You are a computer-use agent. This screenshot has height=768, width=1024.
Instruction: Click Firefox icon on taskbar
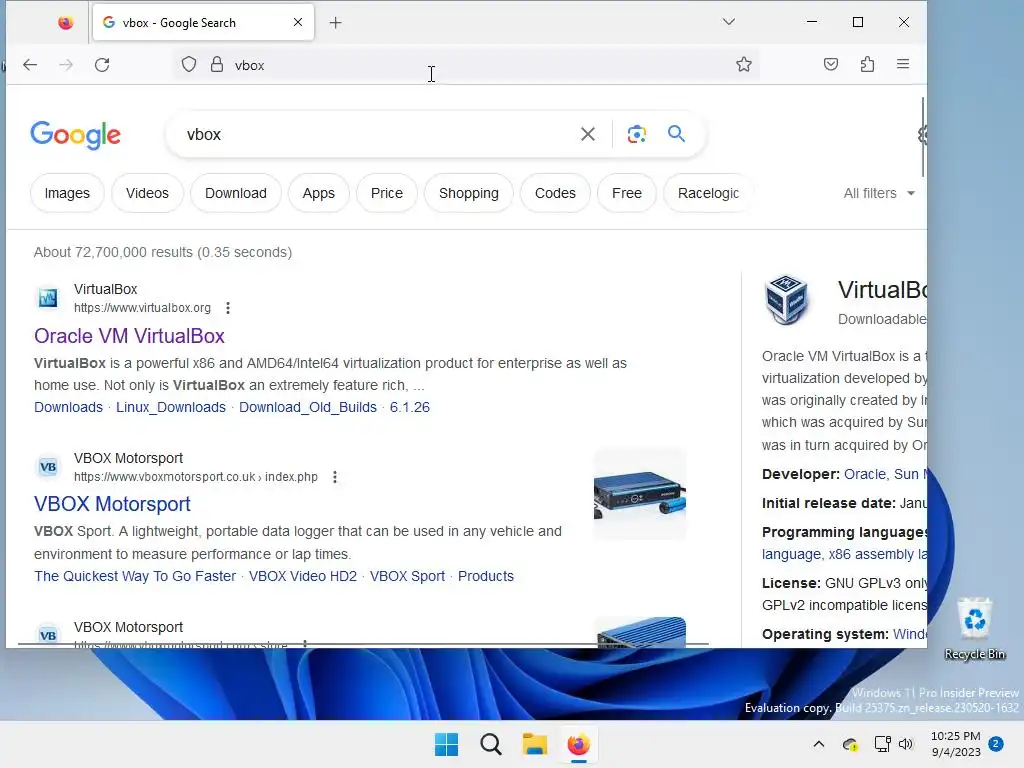[579, 744]
